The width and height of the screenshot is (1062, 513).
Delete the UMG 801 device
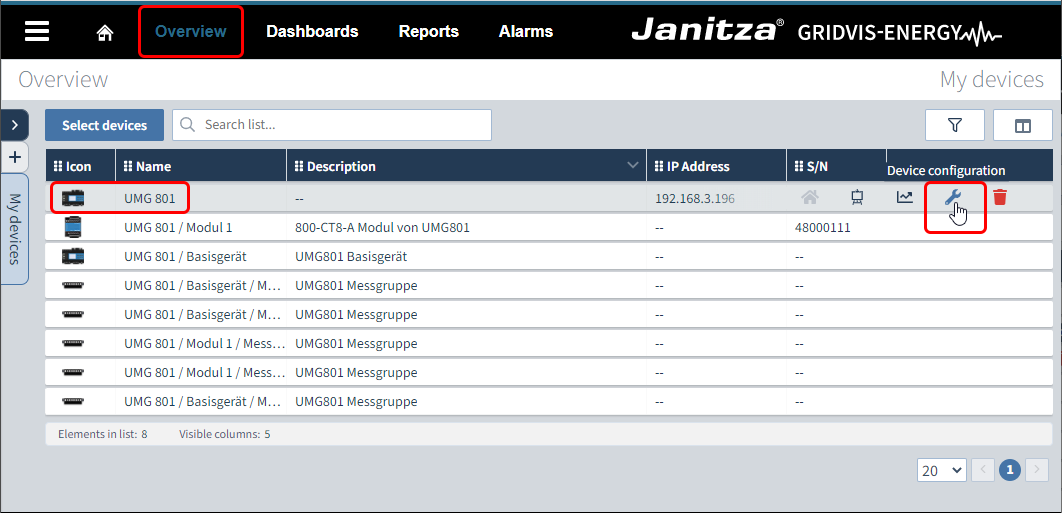pyautogui.click(x=1000, y=198)
